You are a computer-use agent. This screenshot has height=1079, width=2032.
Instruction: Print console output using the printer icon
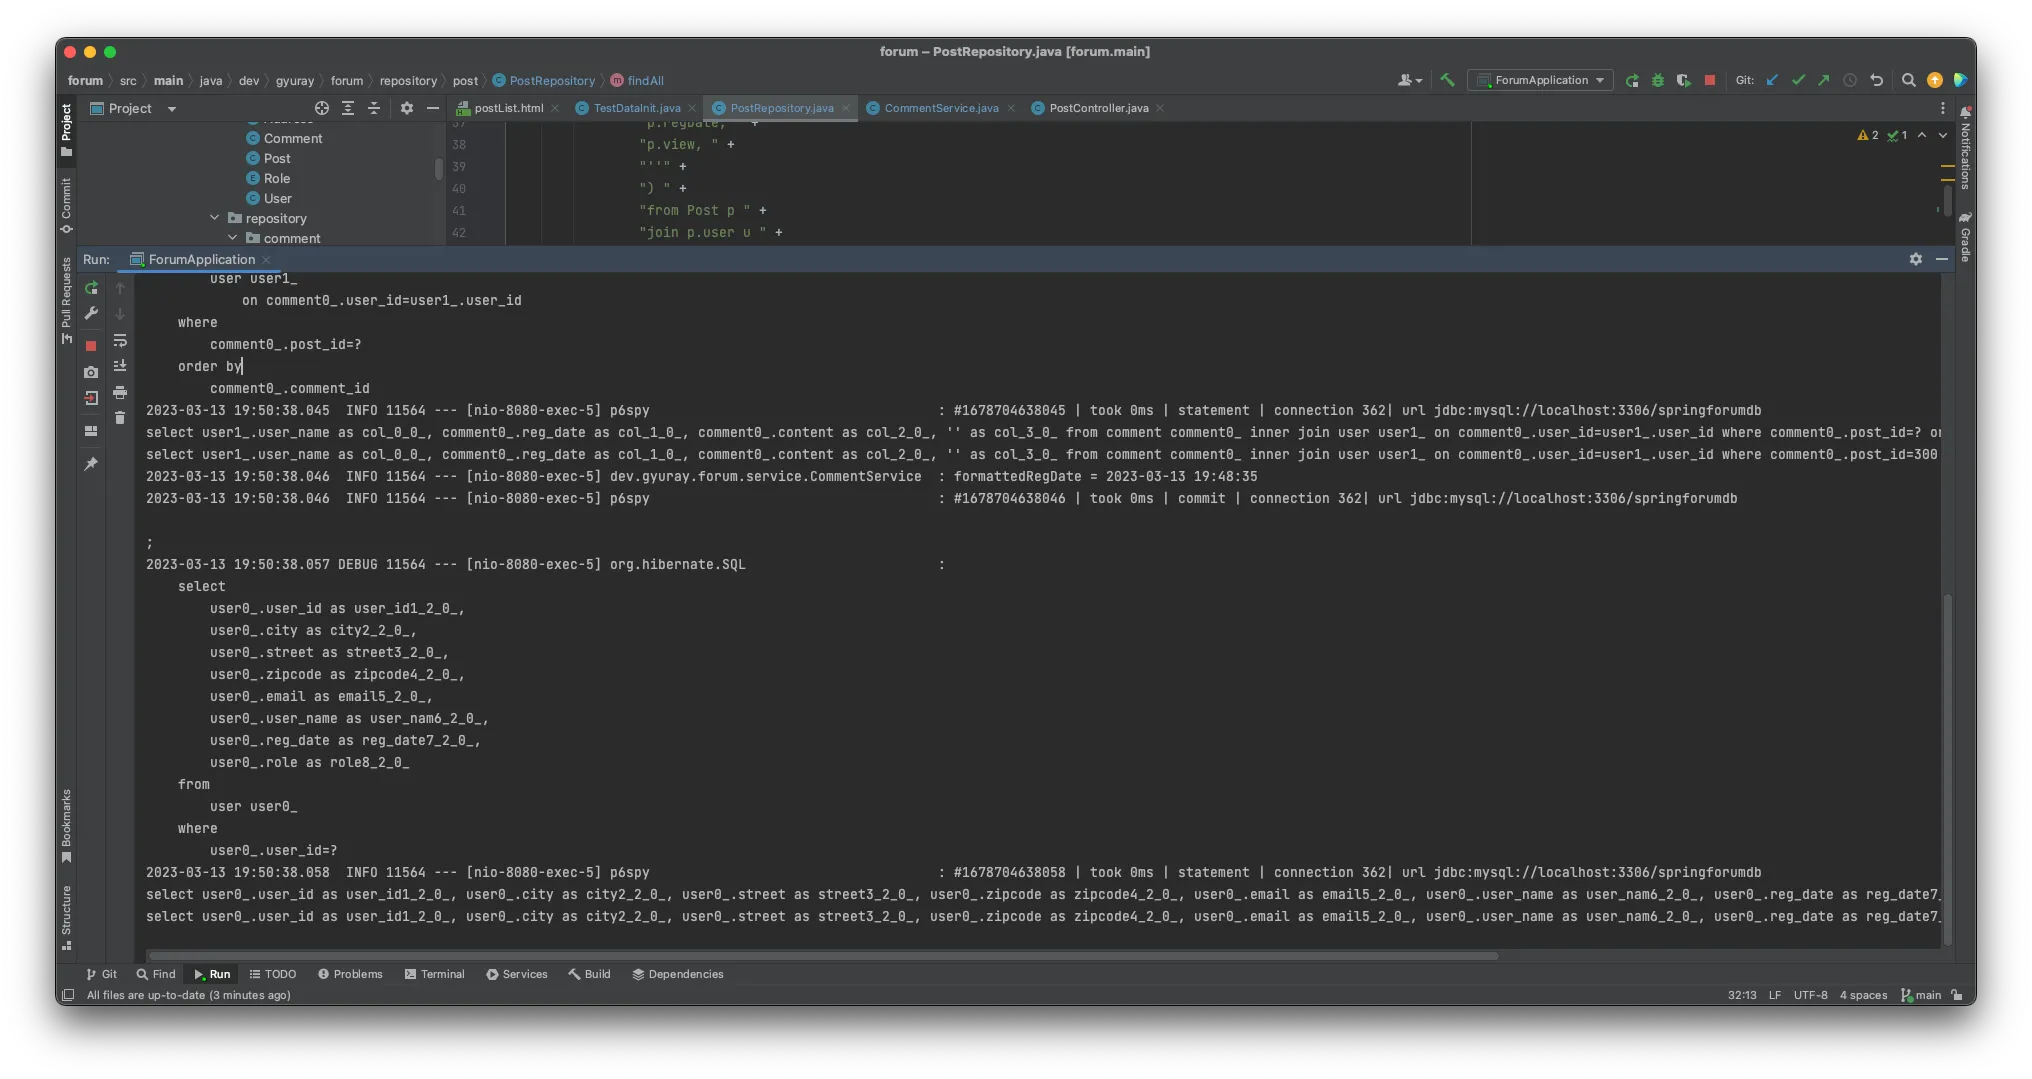click(120, 392)
